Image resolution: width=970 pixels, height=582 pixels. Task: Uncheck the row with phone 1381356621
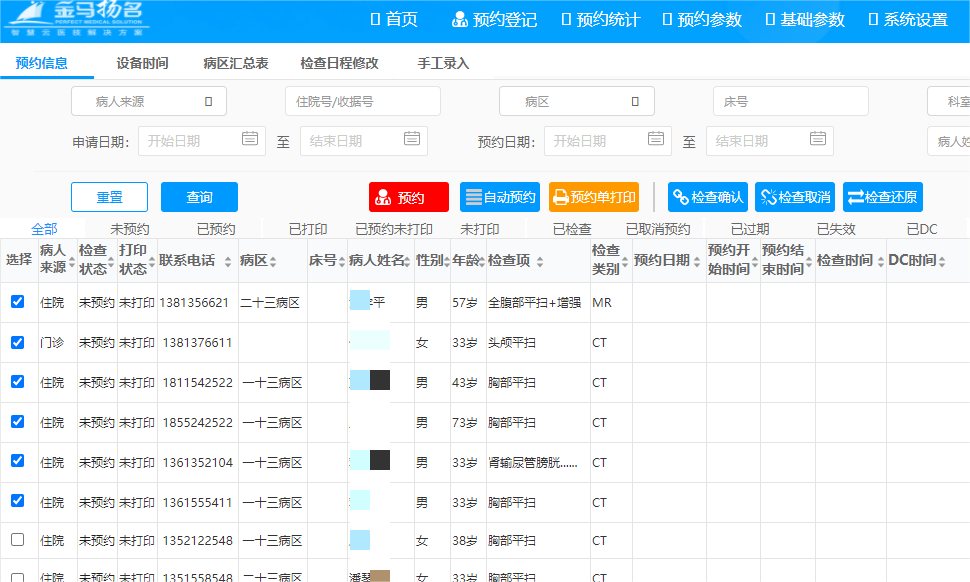tap(17, 301)
